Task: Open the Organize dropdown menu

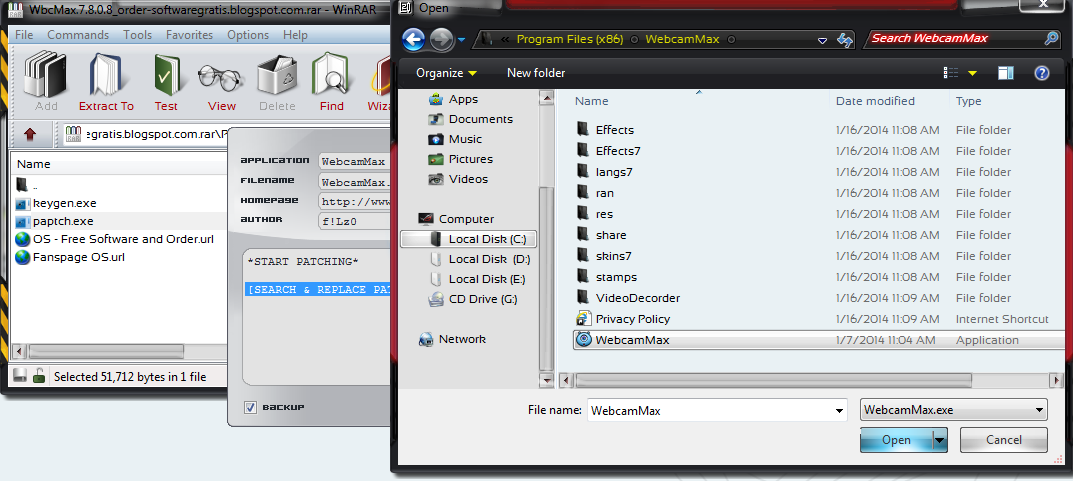Action: point(446,73)
